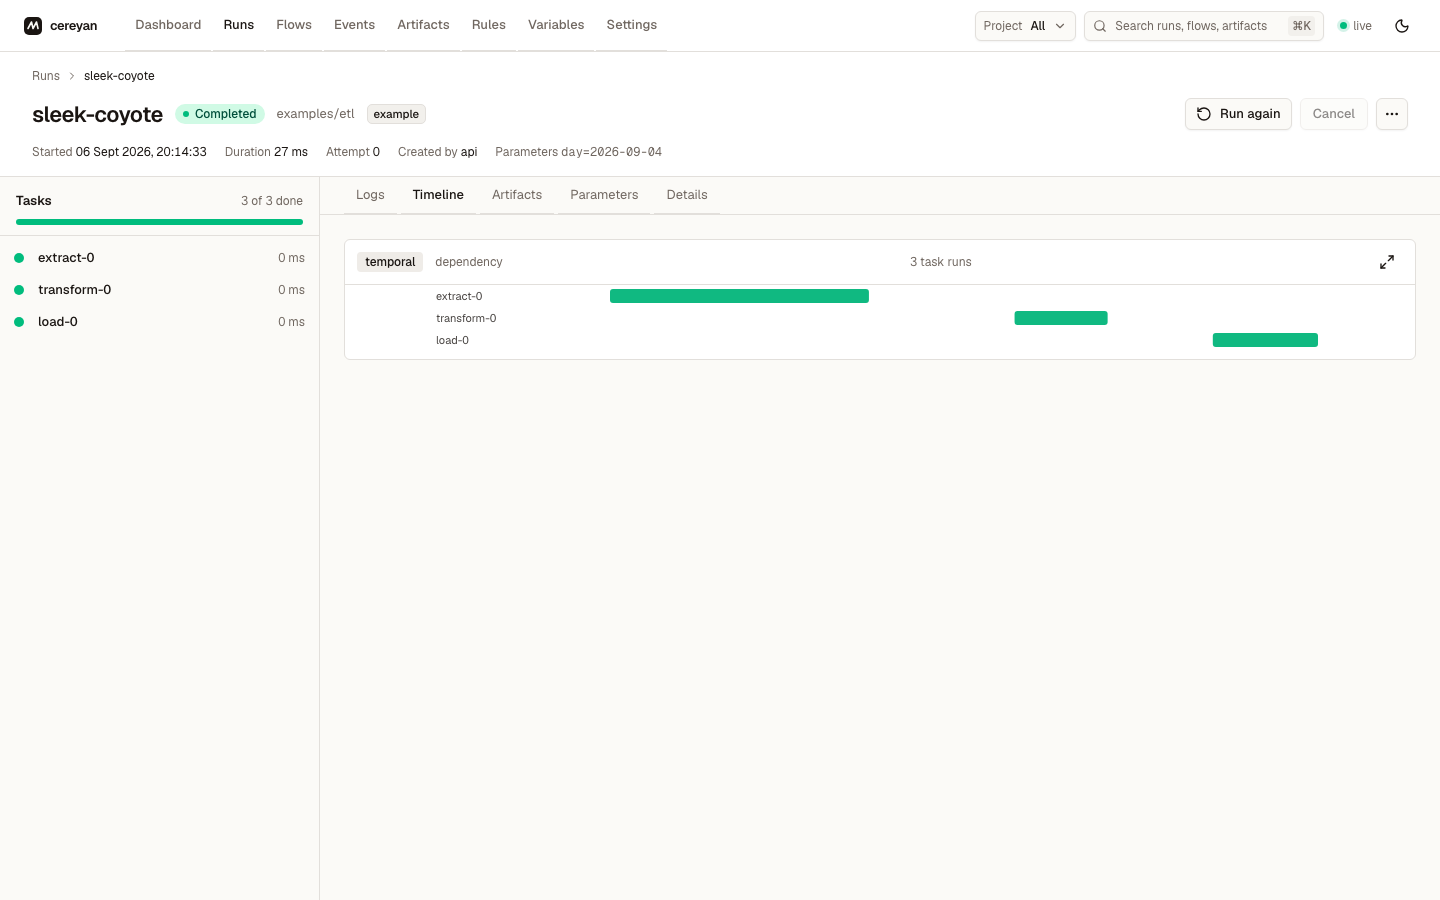Click the transform-0 timeline bar
The image size is (1440, 900).
(1061, 318)
